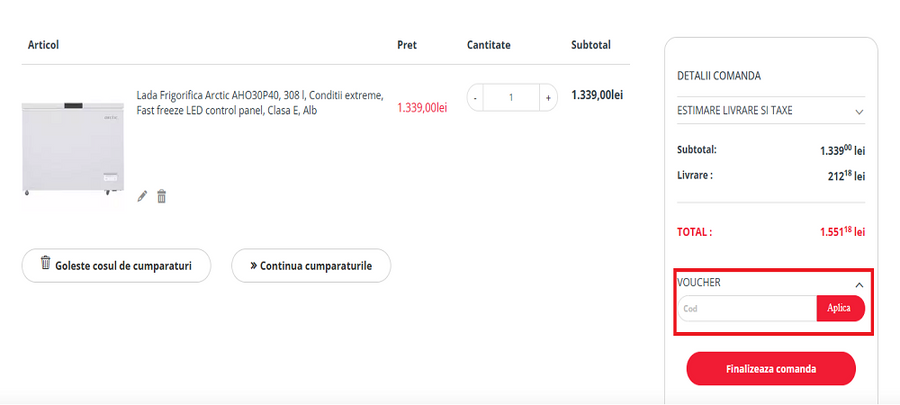The image size is (900, 405).
Task: Click Continua cumparaturile button
Action: [310, 266]
